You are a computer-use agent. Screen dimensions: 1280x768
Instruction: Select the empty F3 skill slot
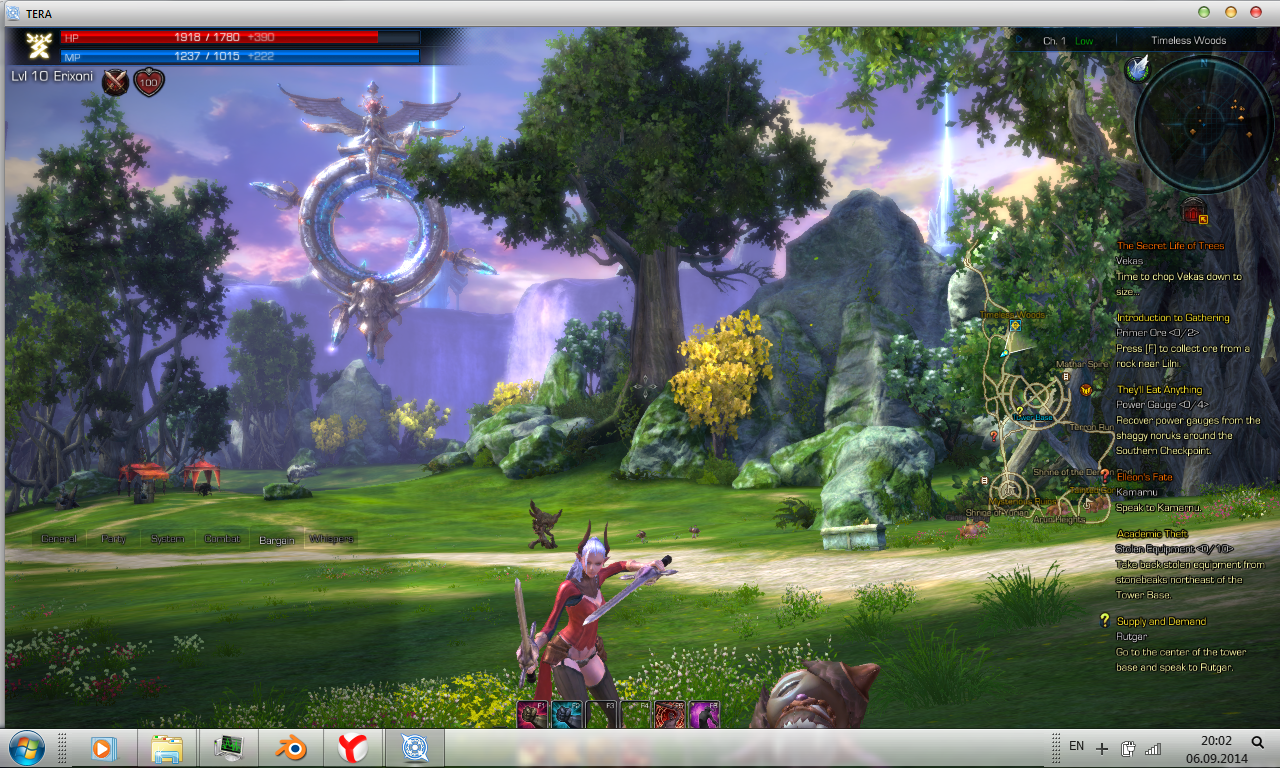tap(601, 714)
